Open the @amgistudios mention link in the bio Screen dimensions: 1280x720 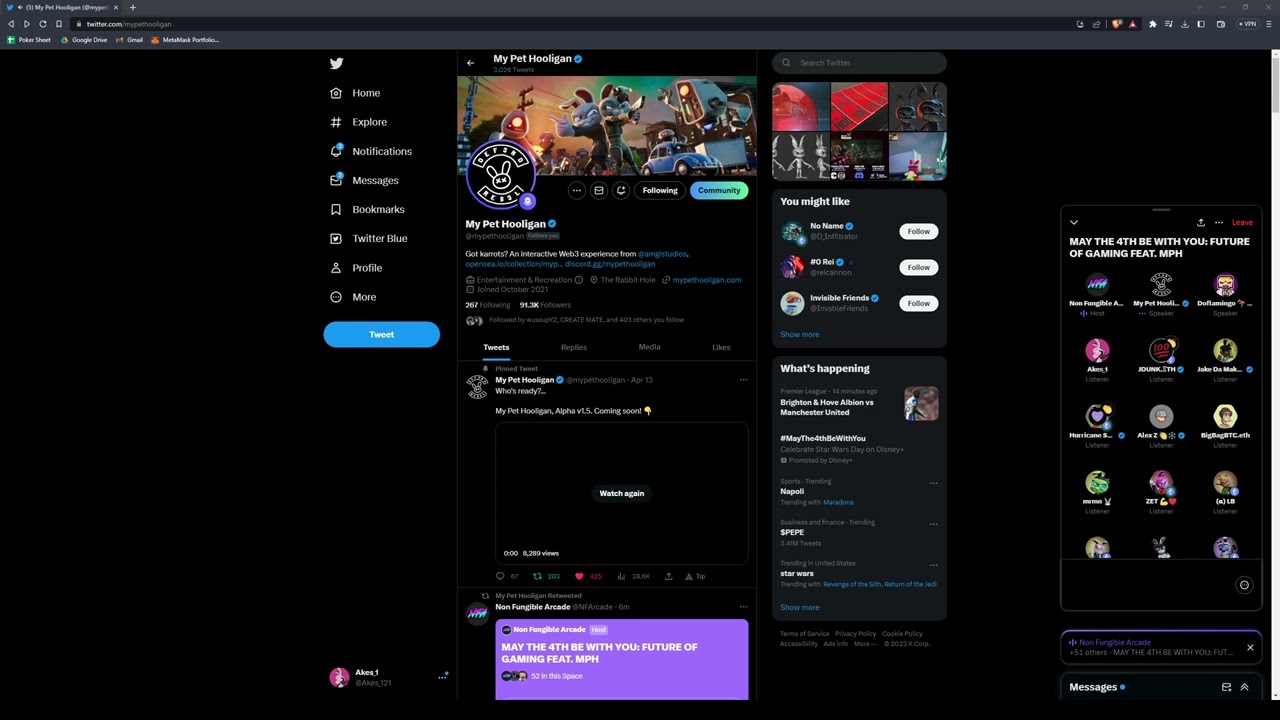click(x=662, y=254)
